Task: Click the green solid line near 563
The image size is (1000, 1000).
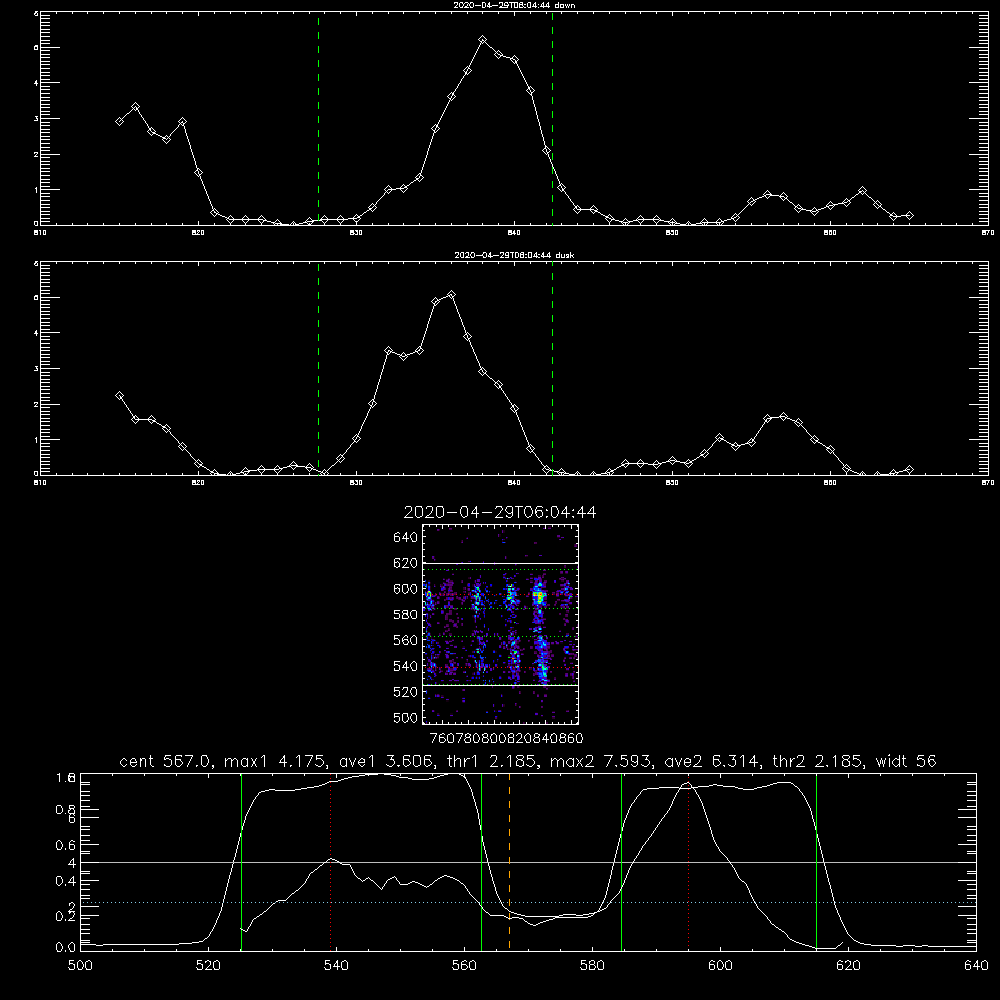Action: [x=482, y=862]
